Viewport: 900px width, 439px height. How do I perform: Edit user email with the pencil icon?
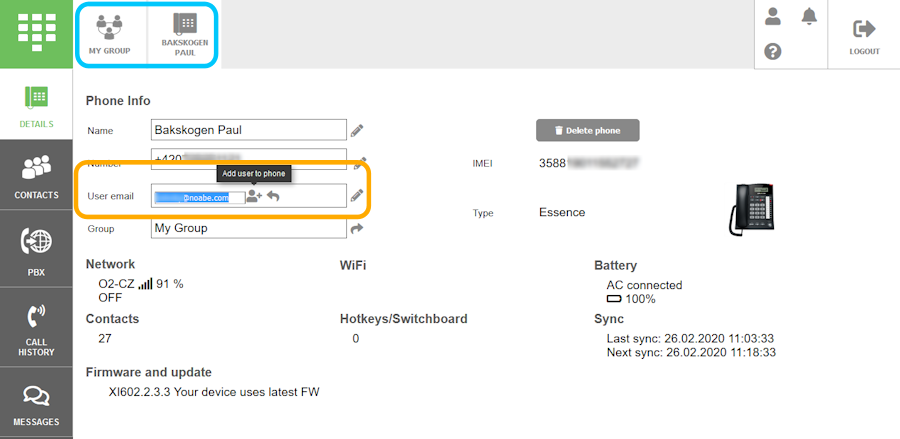(357, 196)
